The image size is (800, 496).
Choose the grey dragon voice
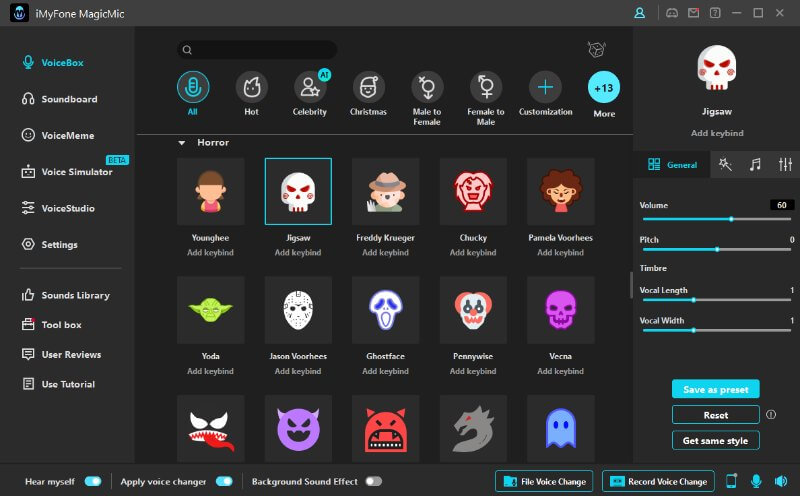point(473,429)
